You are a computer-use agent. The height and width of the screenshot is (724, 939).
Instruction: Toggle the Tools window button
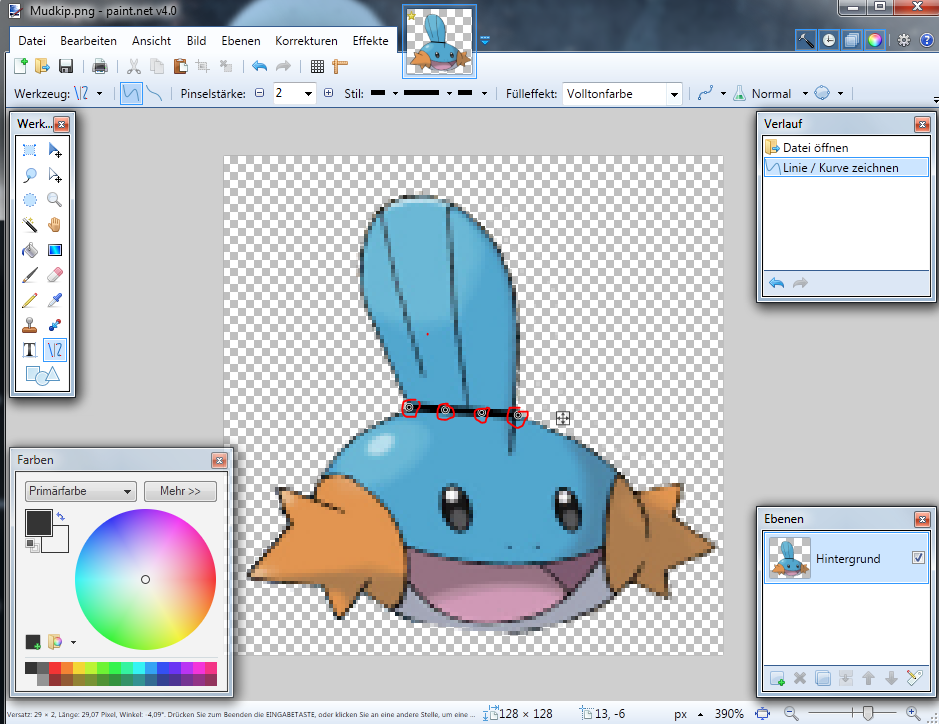coord(805,40)
